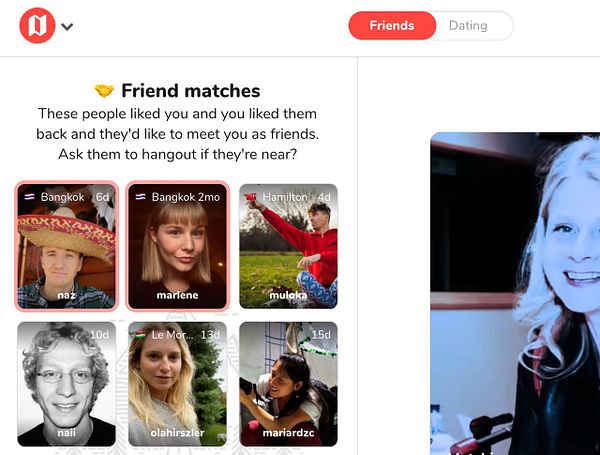Click the Friend matches heading

[191, 91]
